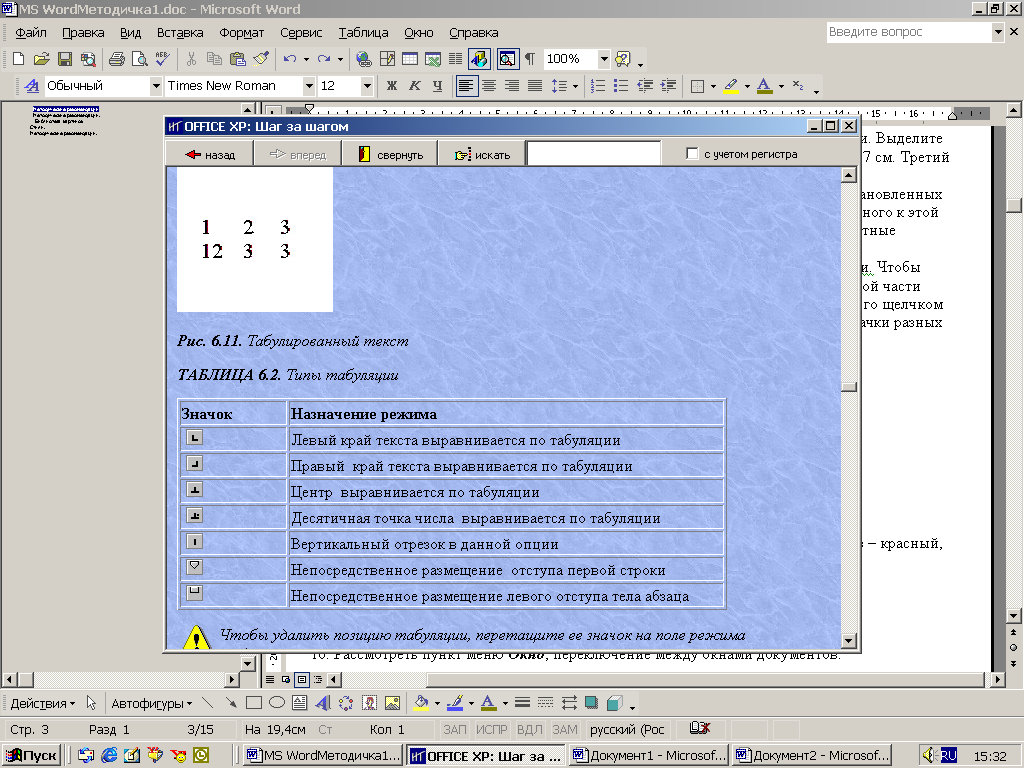Image resolution: width=1024 pixels, height=768 pixels.
Task: Select the Line drawing tool
Action: pos(208,703)
